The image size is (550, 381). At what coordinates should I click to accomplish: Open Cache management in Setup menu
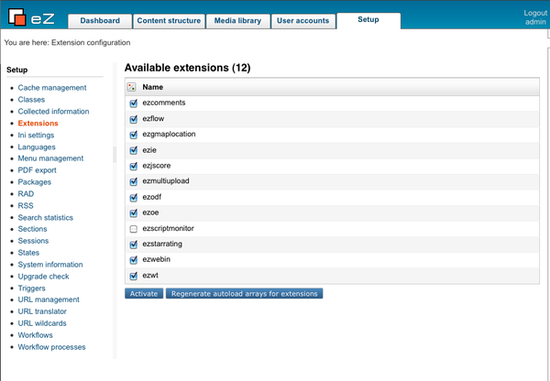click(x=52, y=88)
